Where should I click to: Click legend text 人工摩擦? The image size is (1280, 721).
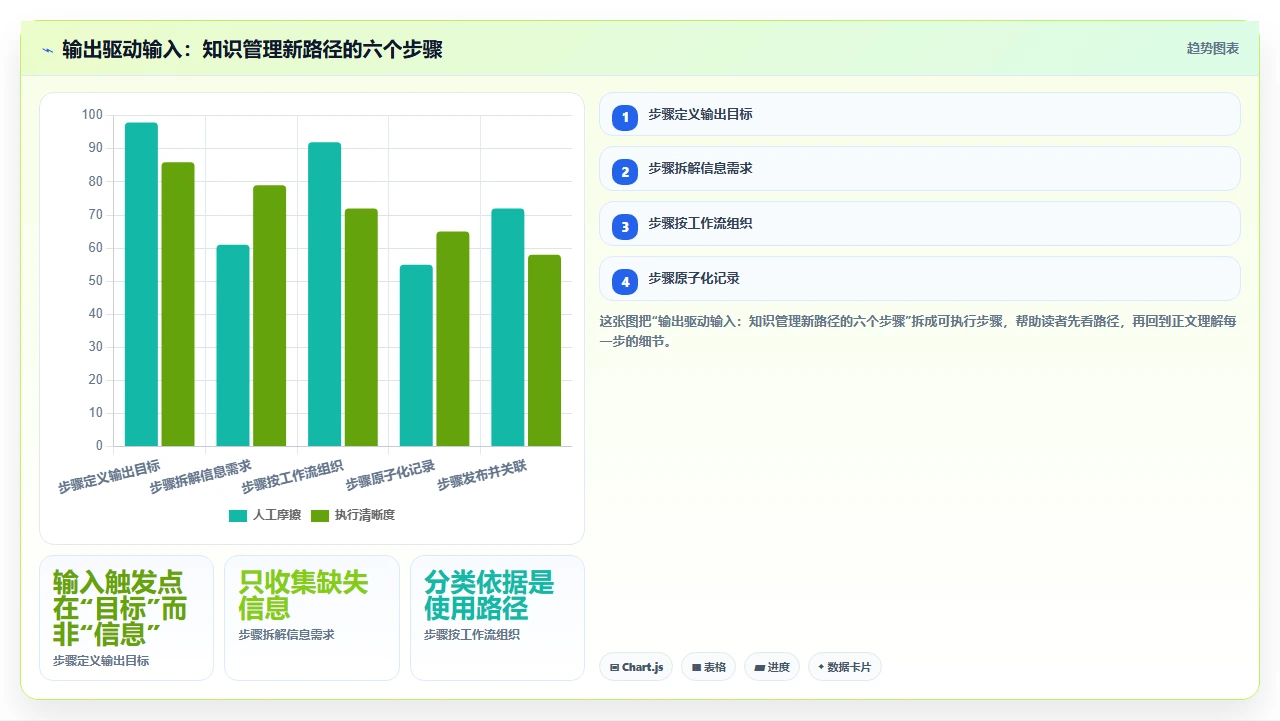coord(277,515)
